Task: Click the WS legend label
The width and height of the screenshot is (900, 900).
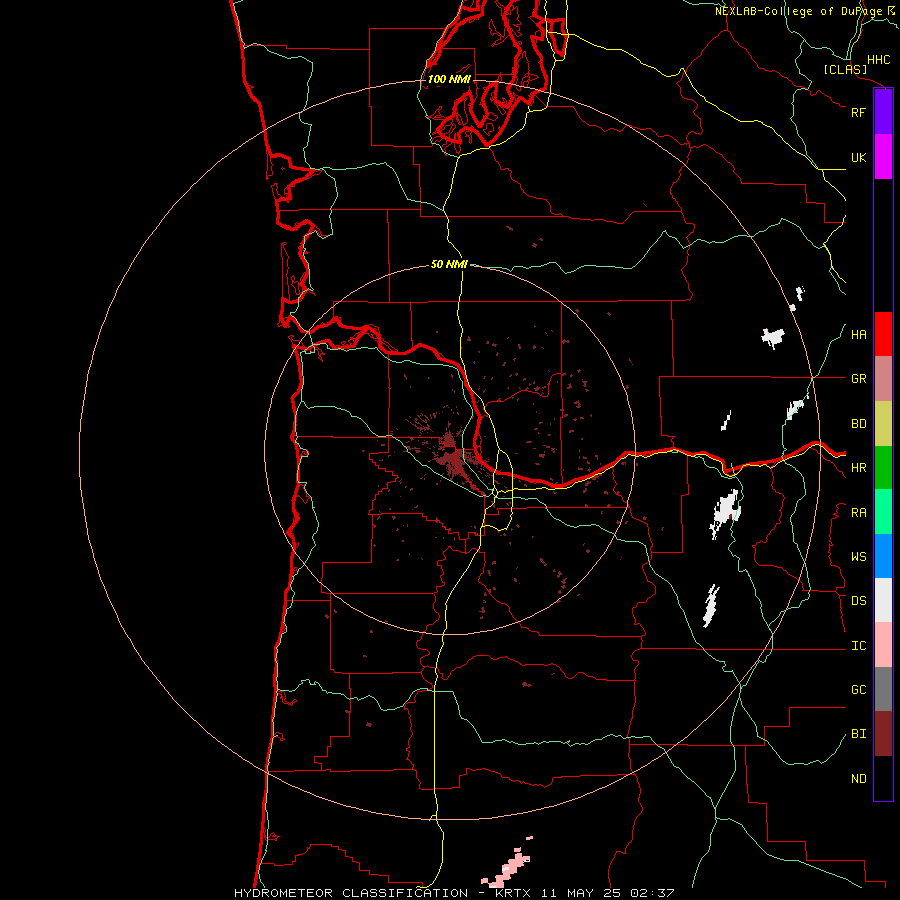Action: 858,557
